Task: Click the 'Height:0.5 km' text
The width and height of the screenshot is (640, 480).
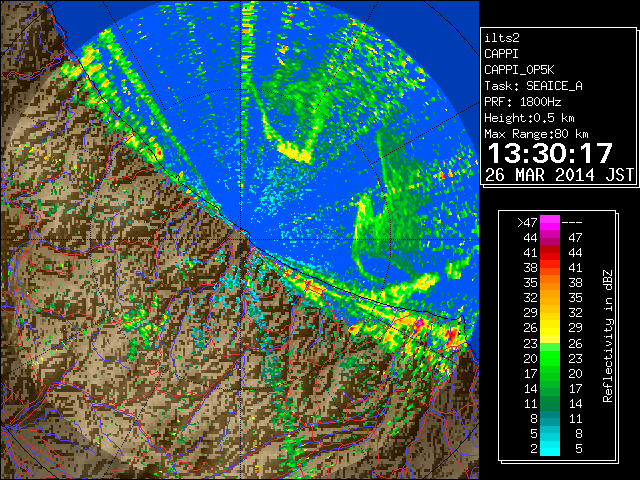Action: click(x=529, y=118)
